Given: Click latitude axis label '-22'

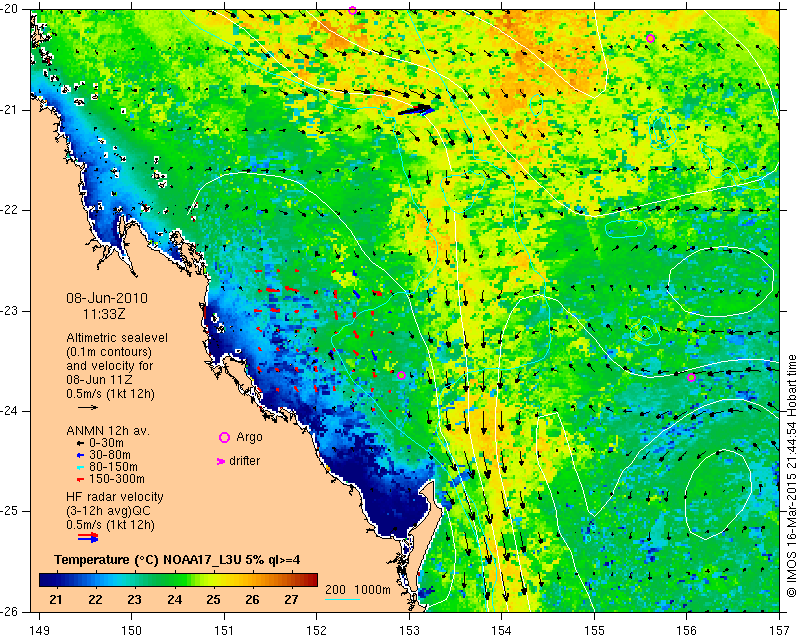Looking at the screenshot, I should 9,210.
